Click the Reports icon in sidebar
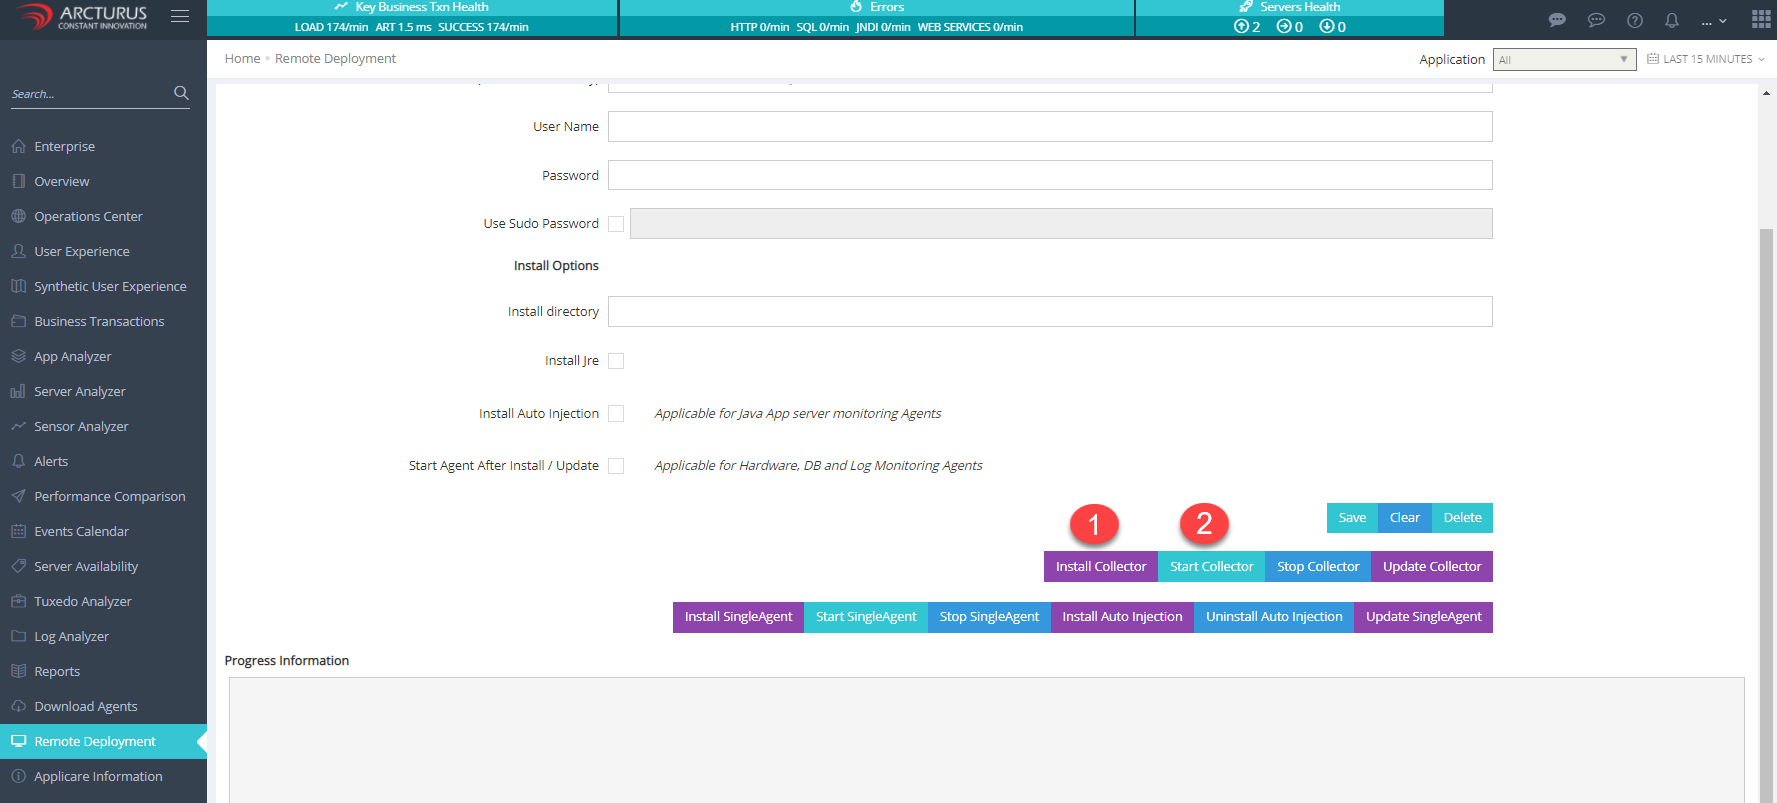Image resolution: width=1777 pixels, height=803 pixels. (18, 671)
